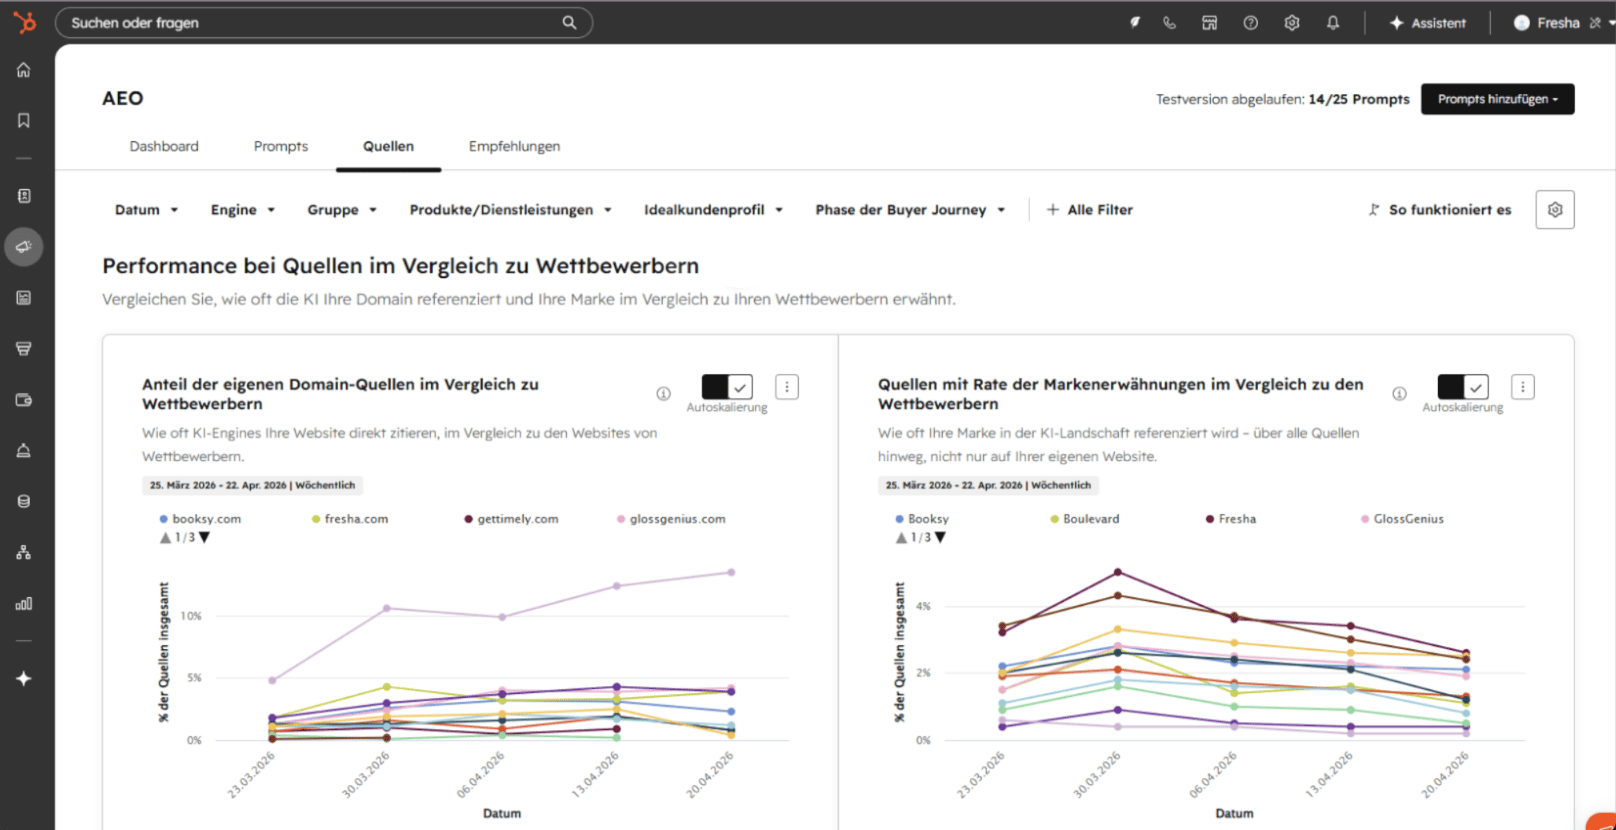The image size is (1616, 830).
Task: Toggle GlossGenius legend series in right chart
Action: [x=1402, y=519]
